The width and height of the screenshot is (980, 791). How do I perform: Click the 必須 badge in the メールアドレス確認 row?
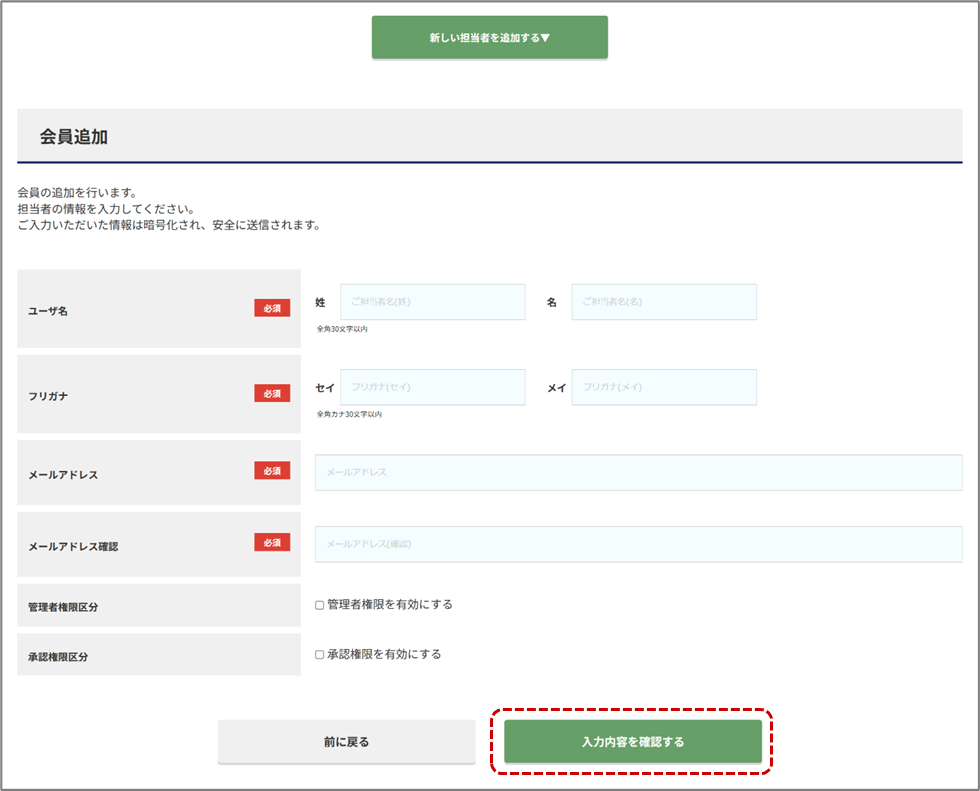[x=272, y=542]
